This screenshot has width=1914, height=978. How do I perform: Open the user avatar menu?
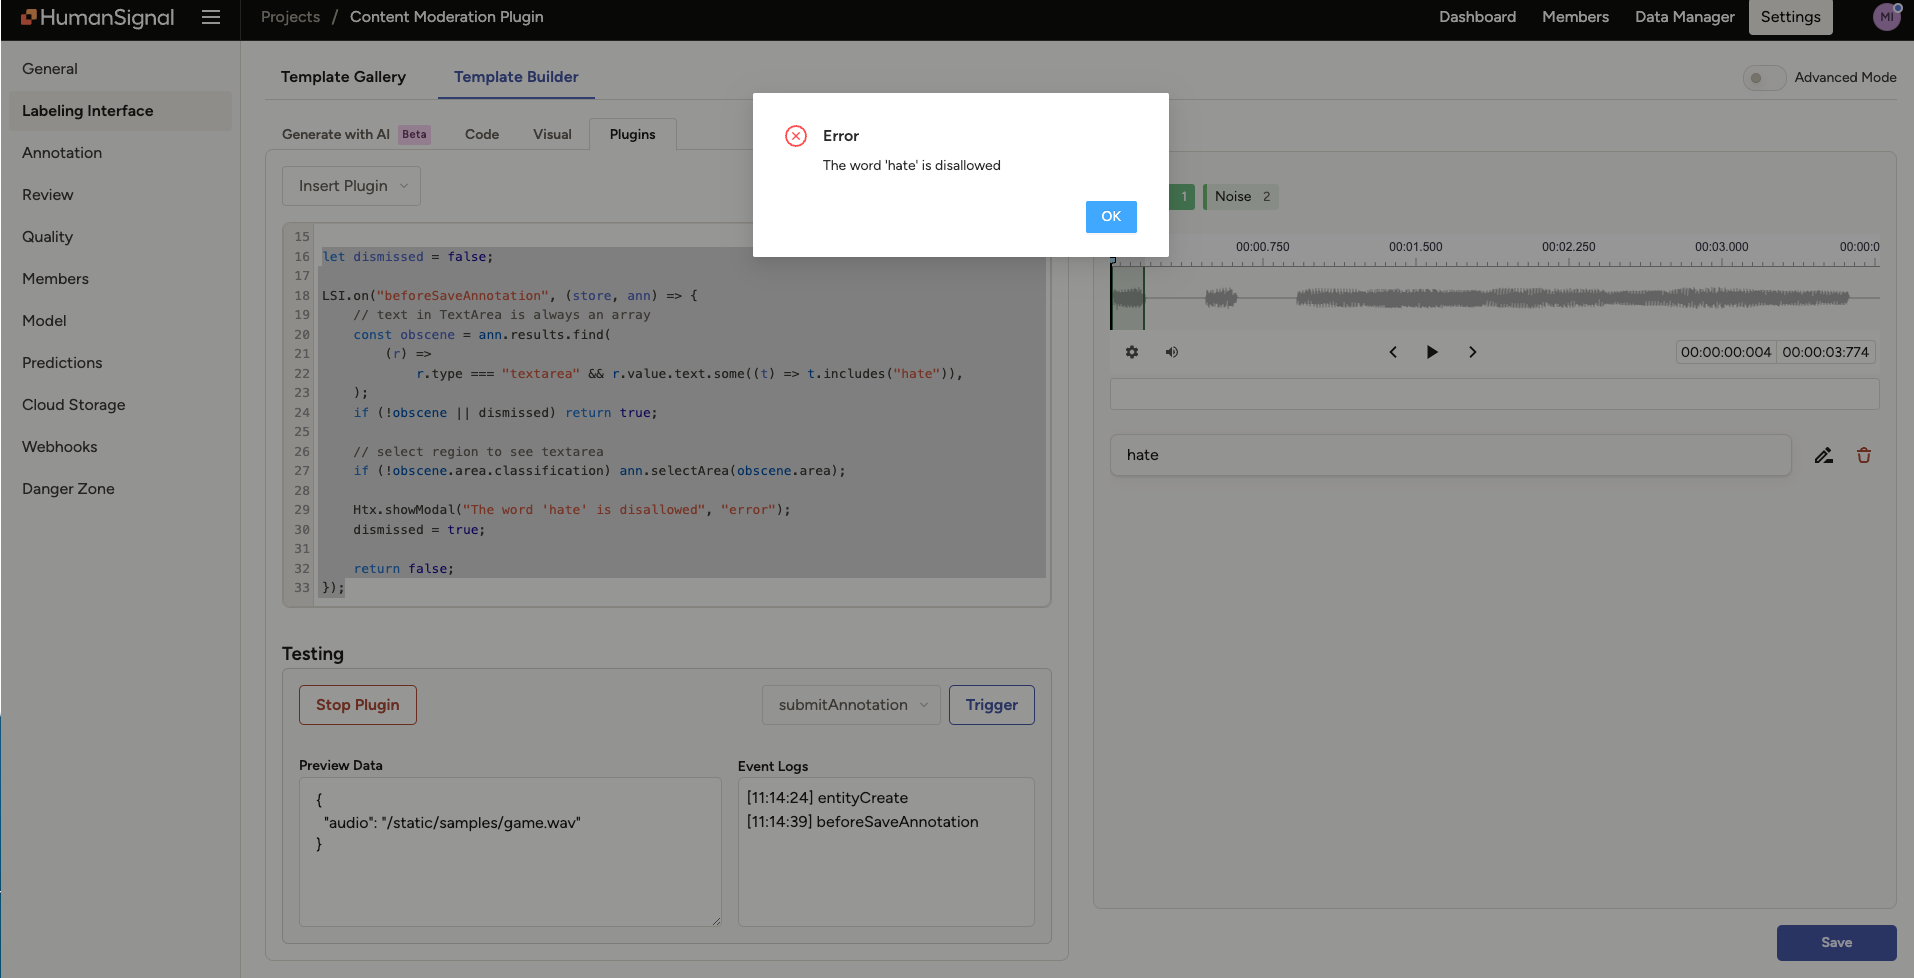tap(1886, 17)
